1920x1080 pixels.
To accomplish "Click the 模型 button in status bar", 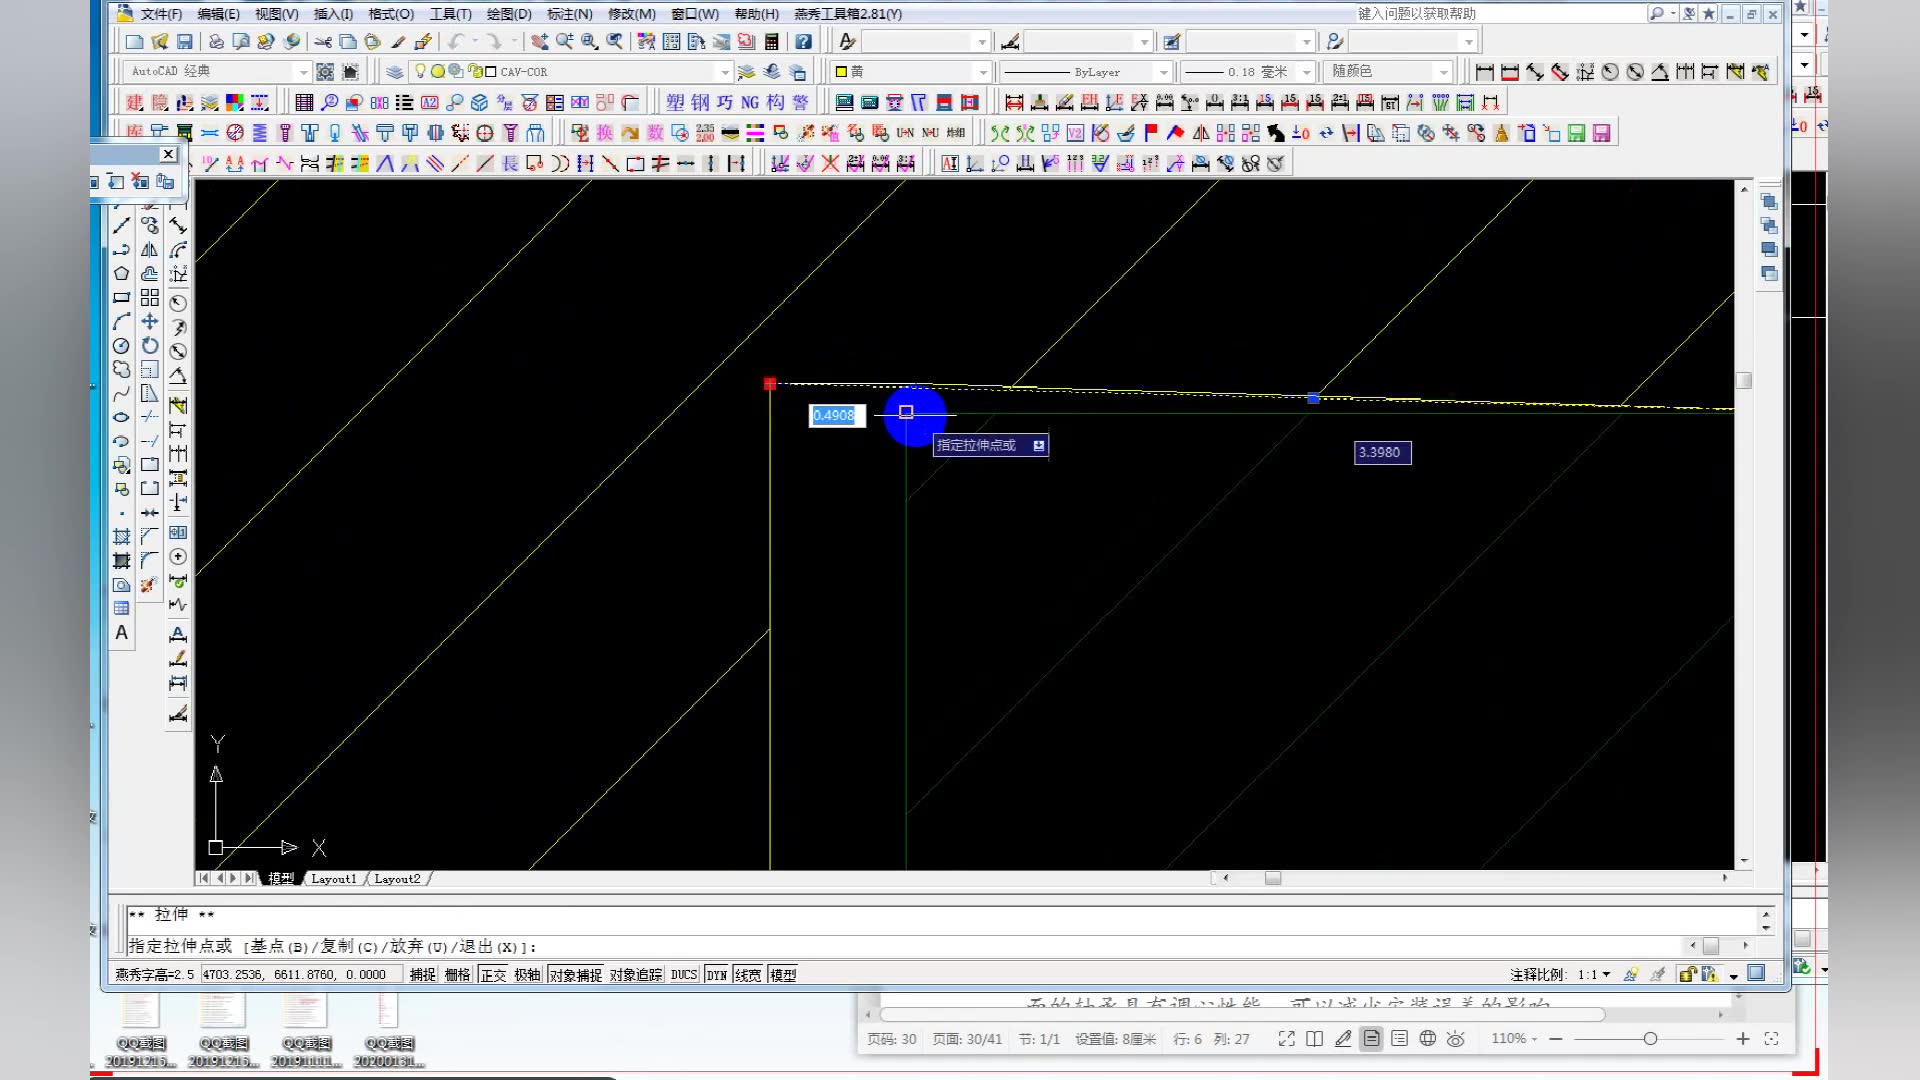I will (x=782, y=975).
